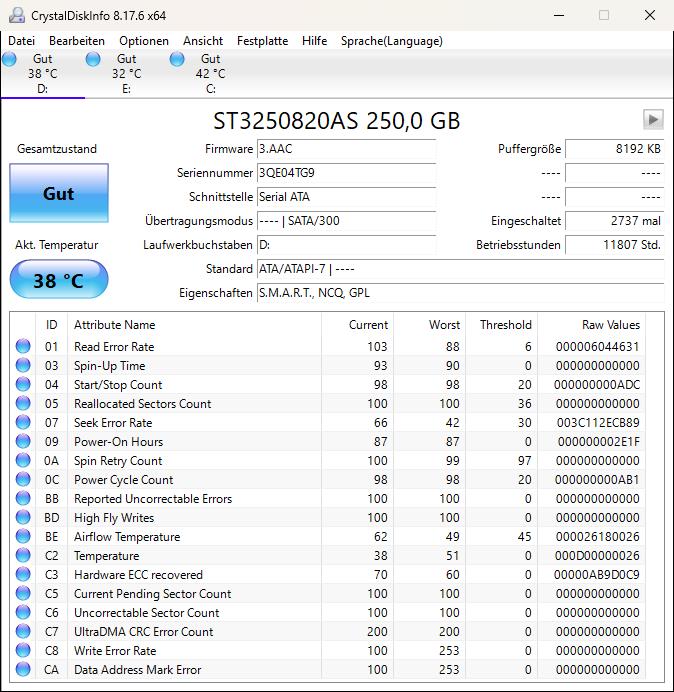Open the Ansicht menu

tap(203, 41)
